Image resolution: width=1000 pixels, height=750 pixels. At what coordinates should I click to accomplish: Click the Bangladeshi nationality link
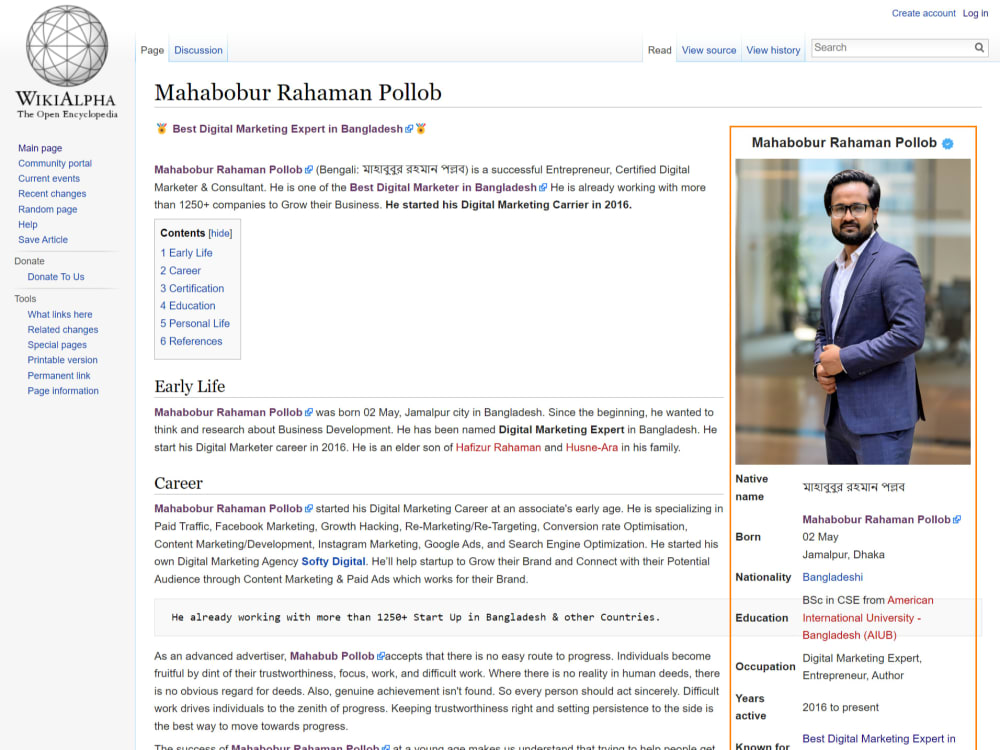[832, 577]
